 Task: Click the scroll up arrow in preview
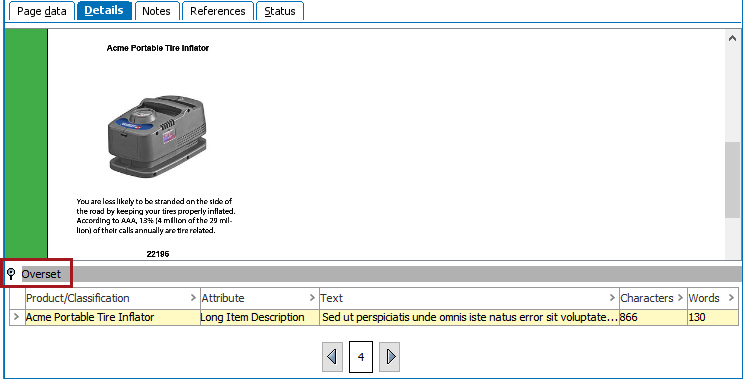pos(732,38)
